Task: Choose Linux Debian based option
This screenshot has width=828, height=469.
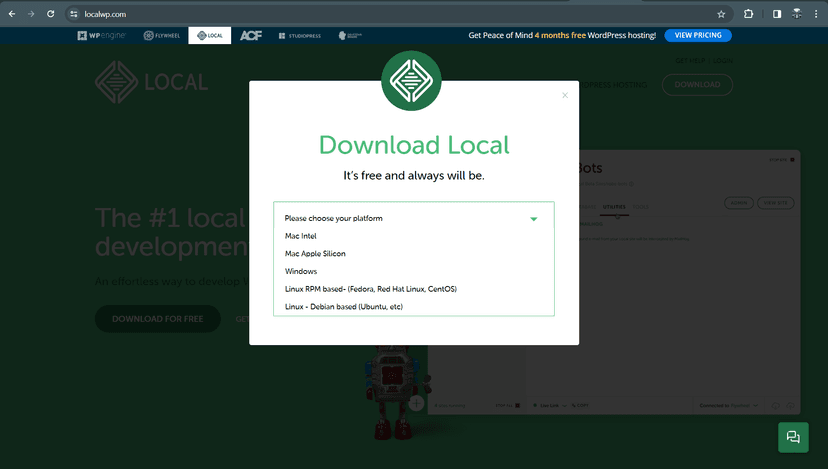Action: tap(344, 306)
